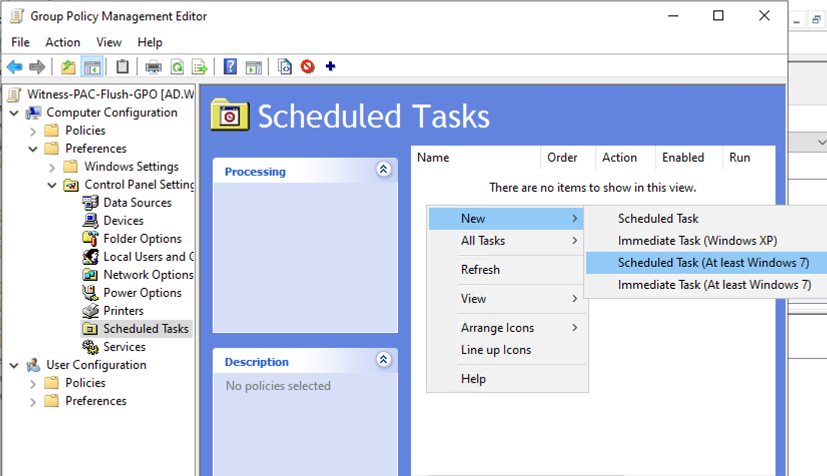The image size is (827, 476).
Task: Choose Line up Icons
Action: 505,349
